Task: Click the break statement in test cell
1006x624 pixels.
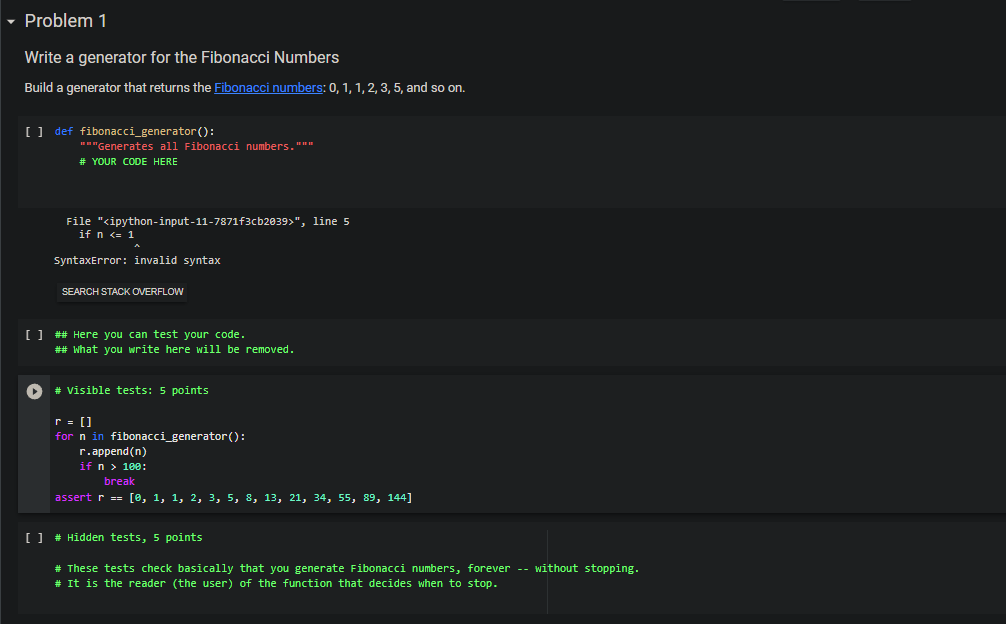Action: pos(119,482)
